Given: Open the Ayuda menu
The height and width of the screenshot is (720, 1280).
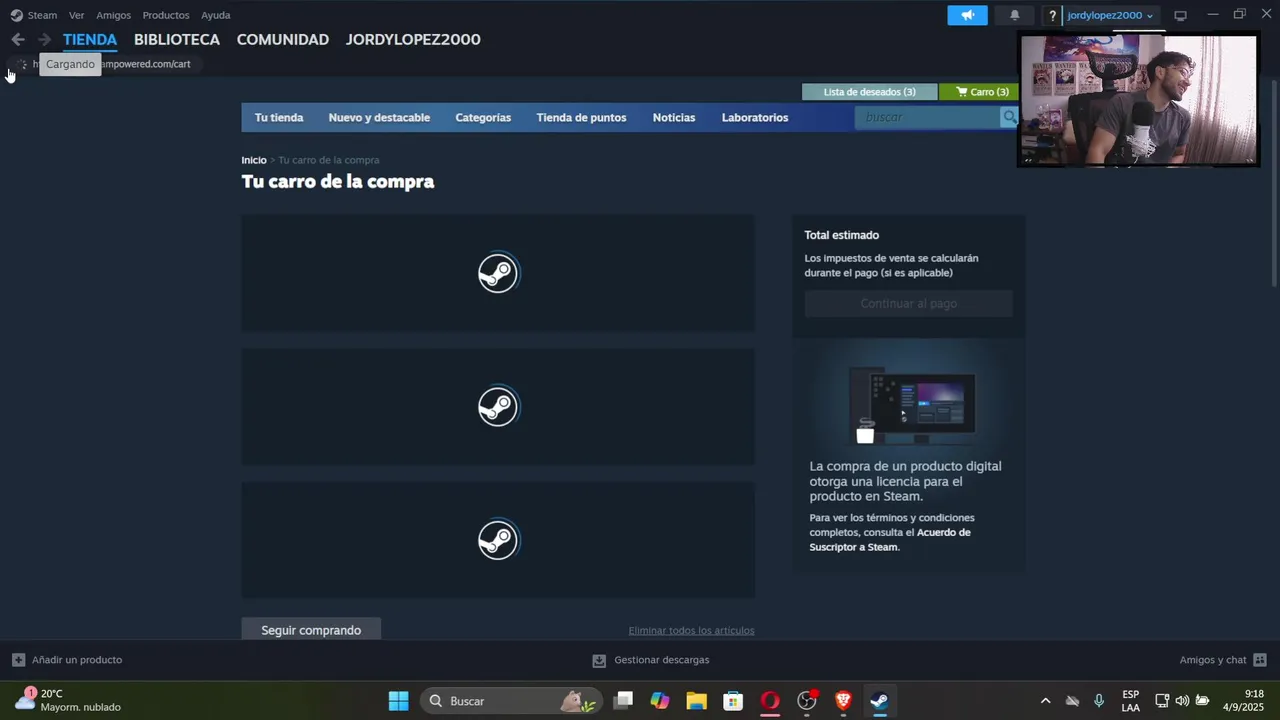Looking at the screenshot, I should 215,15.
